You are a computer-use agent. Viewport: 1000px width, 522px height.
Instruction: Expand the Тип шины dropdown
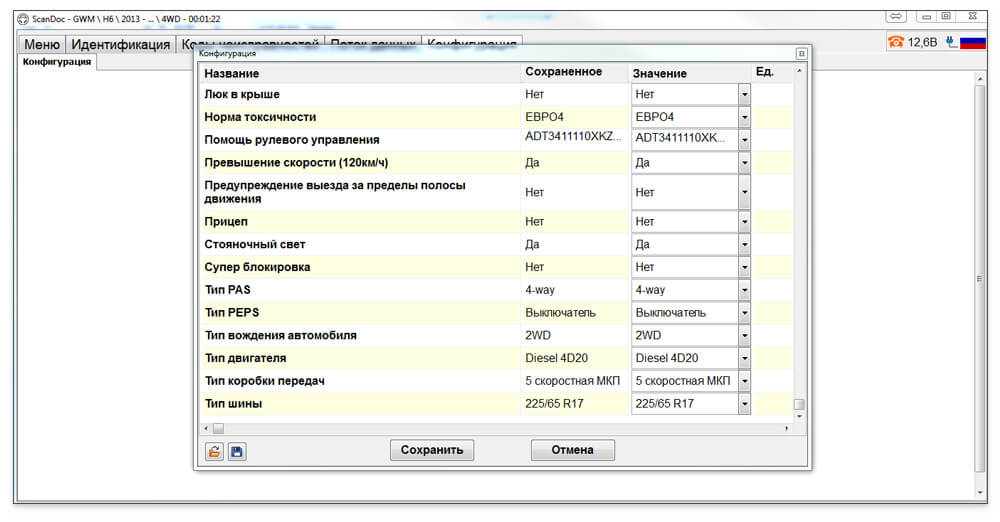744,404
